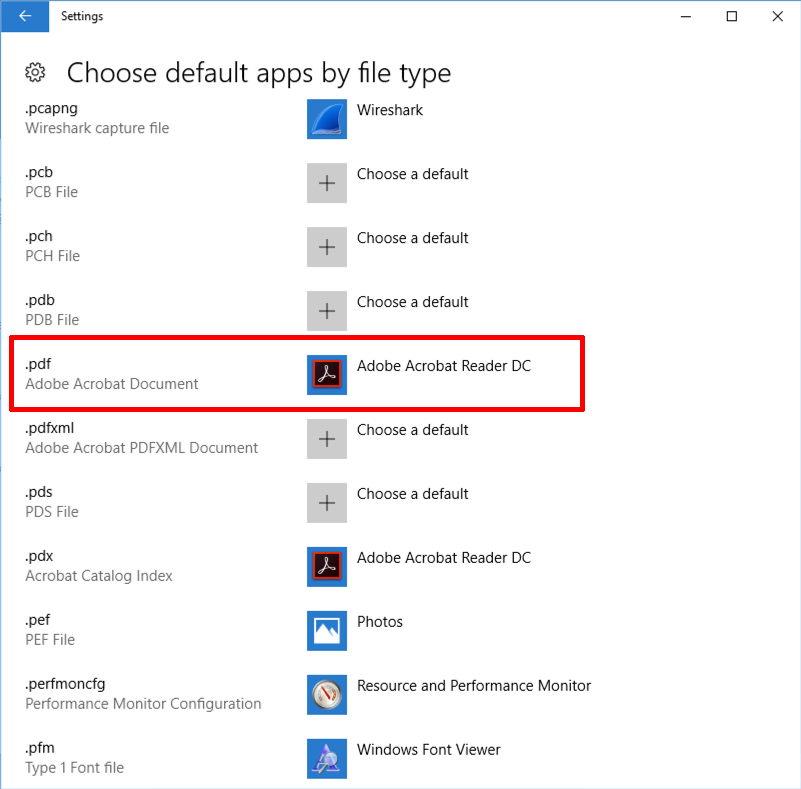This screenshot has height=789, width=801.
Task: Click the Settings window title
Action: coord(82,16)
